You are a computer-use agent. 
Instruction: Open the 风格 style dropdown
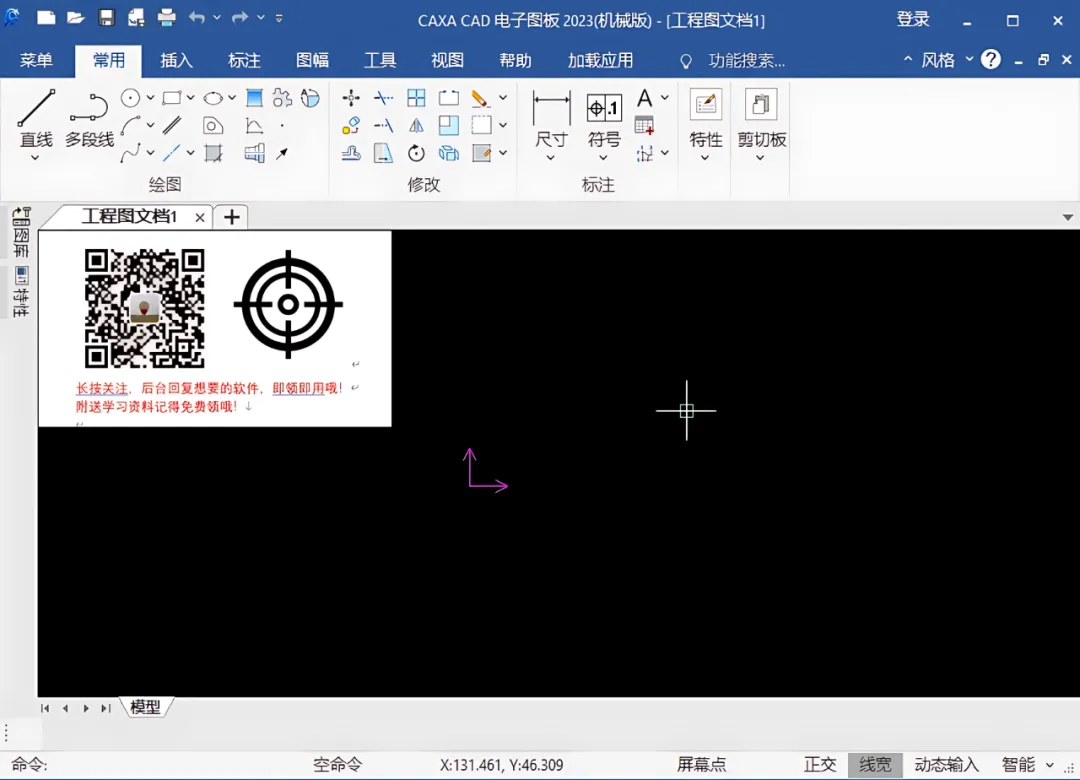point(969,59)
